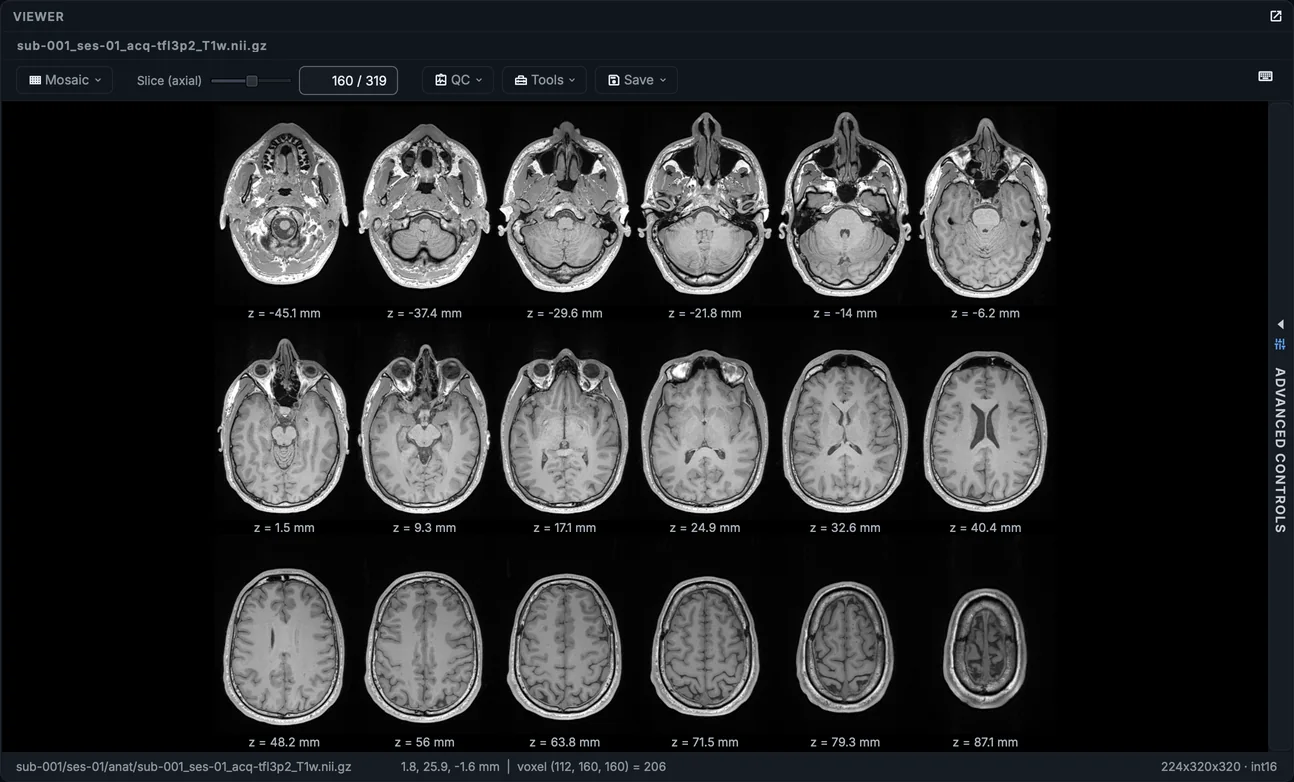
Task: Open the Save dropdown
Action: point(636,80)
